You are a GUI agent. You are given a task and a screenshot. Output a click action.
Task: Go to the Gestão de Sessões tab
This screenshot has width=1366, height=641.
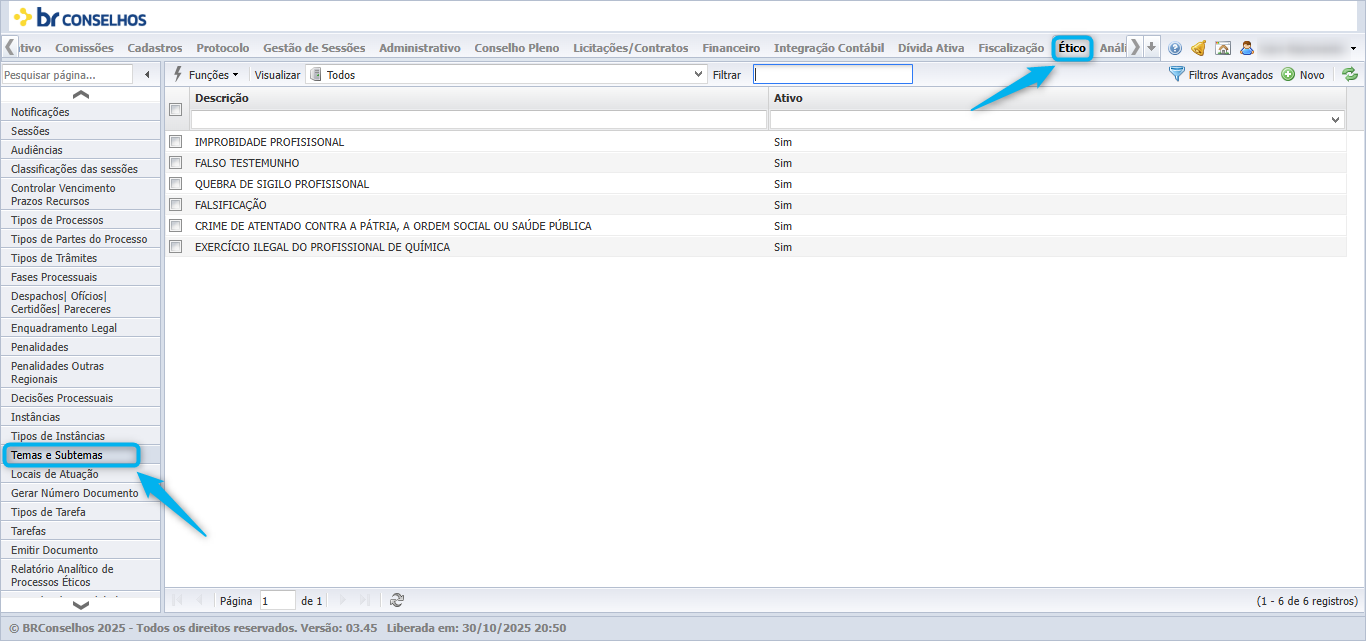pos(314,48)
